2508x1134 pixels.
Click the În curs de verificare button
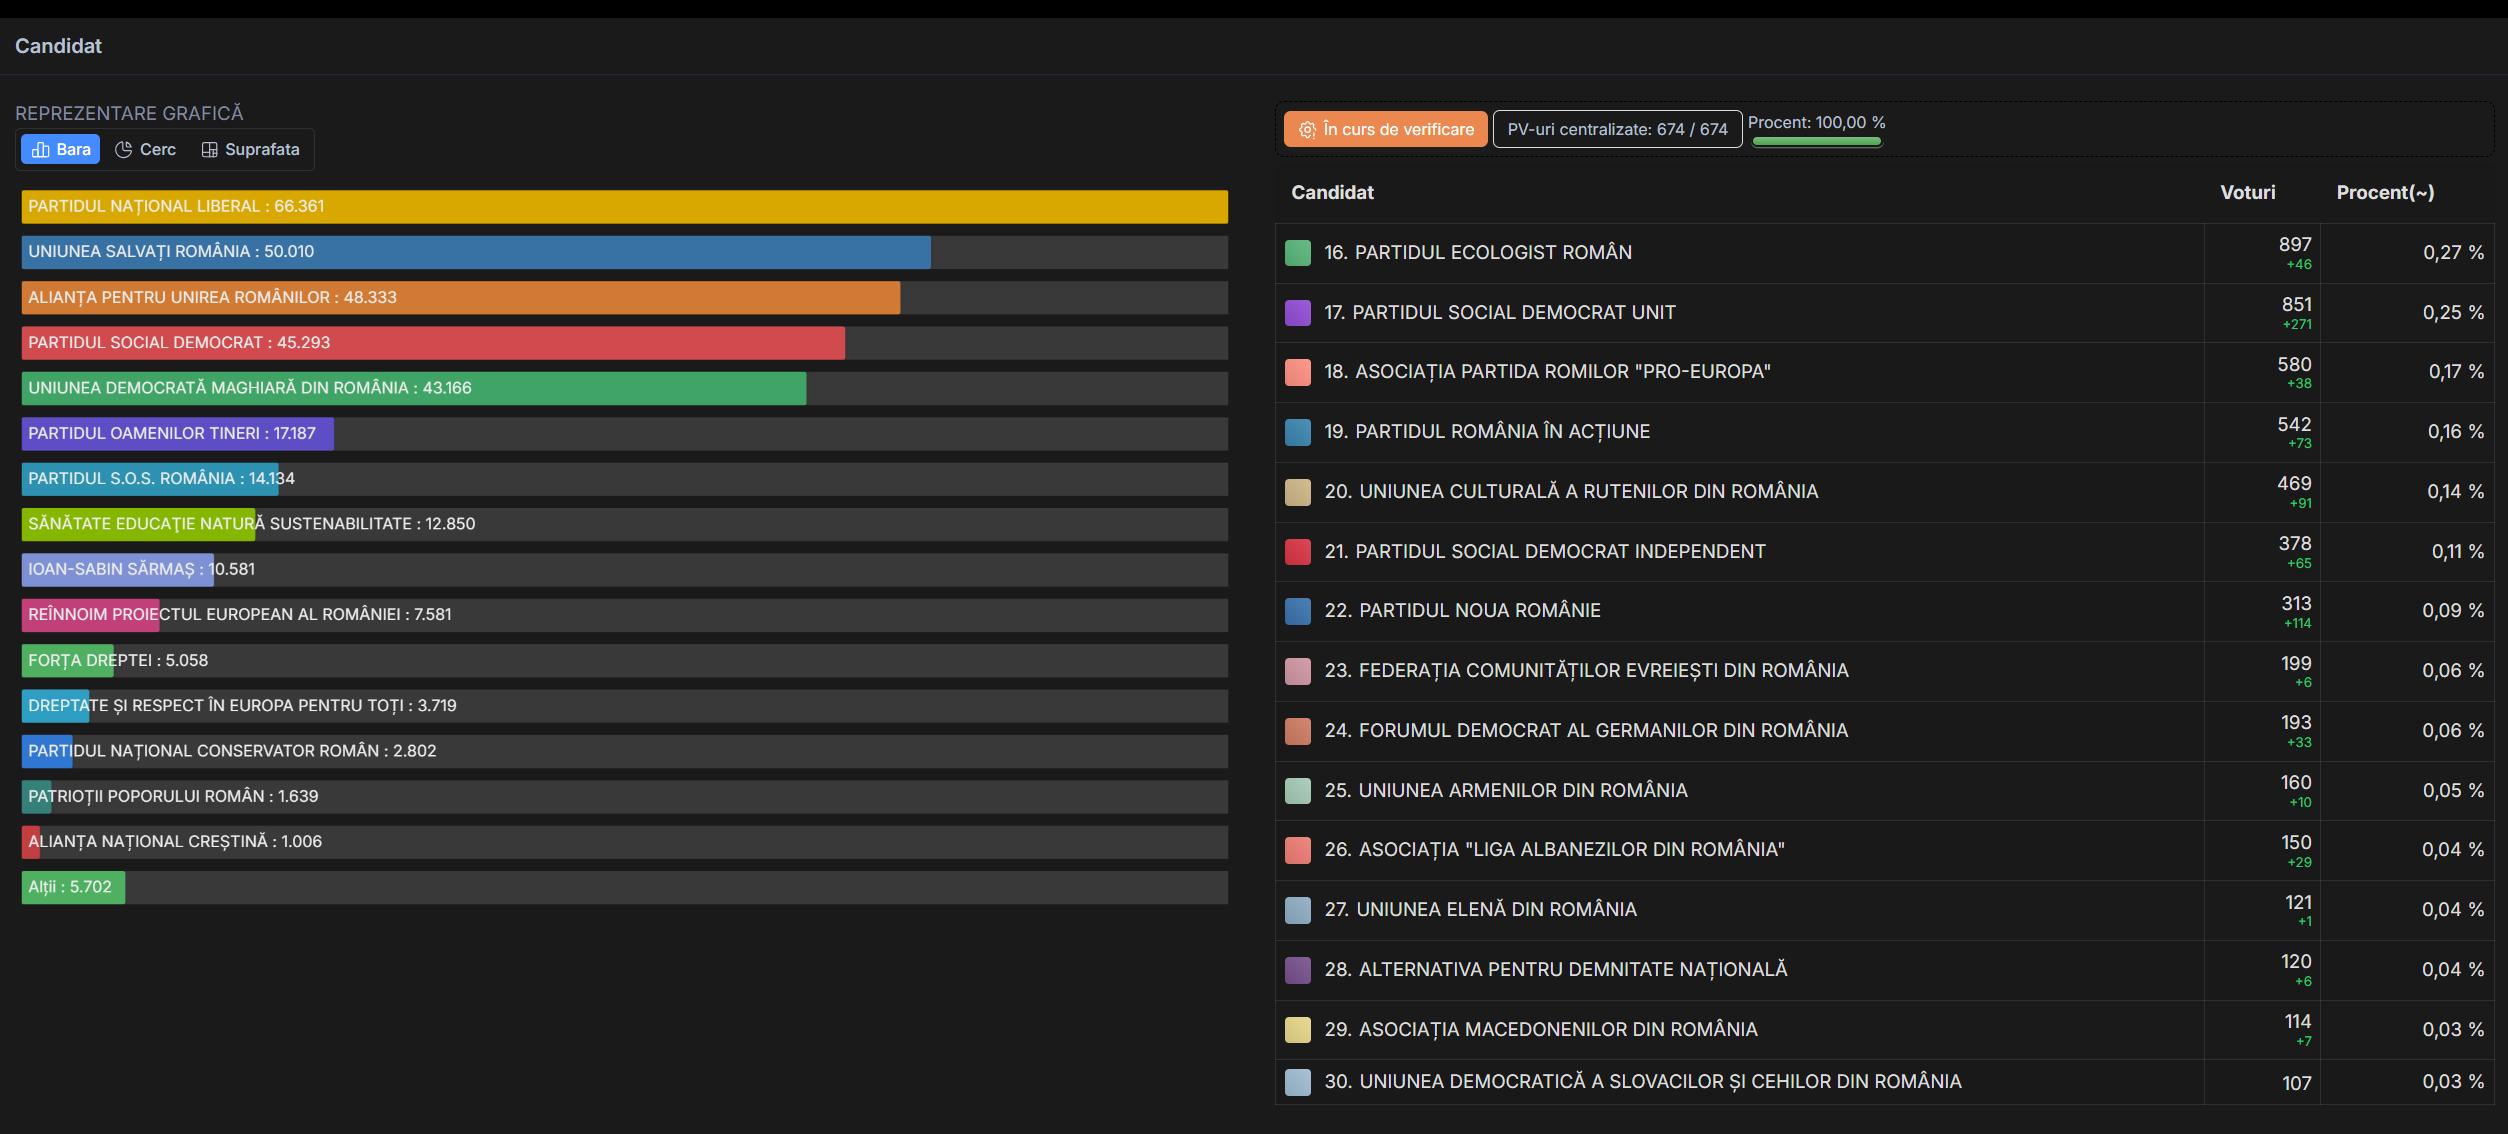click(x=1386, y=130)
